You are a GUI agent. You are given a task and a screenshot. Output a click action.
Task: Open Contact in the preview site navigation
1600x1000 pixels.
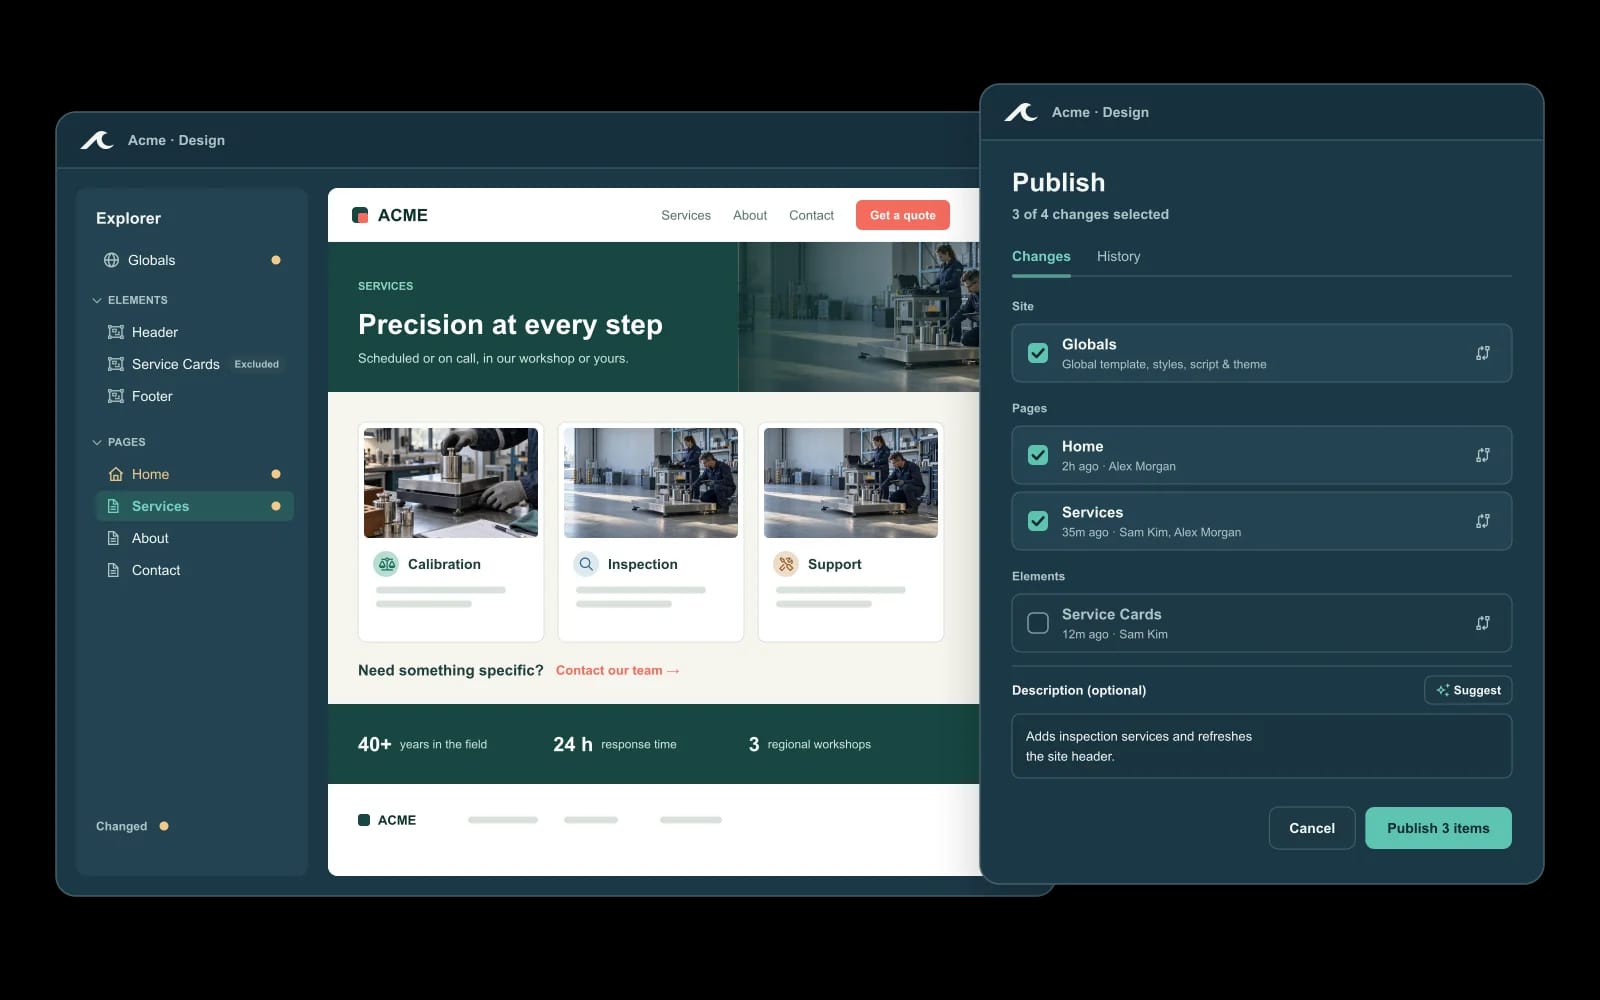click(x=811, y=215)
